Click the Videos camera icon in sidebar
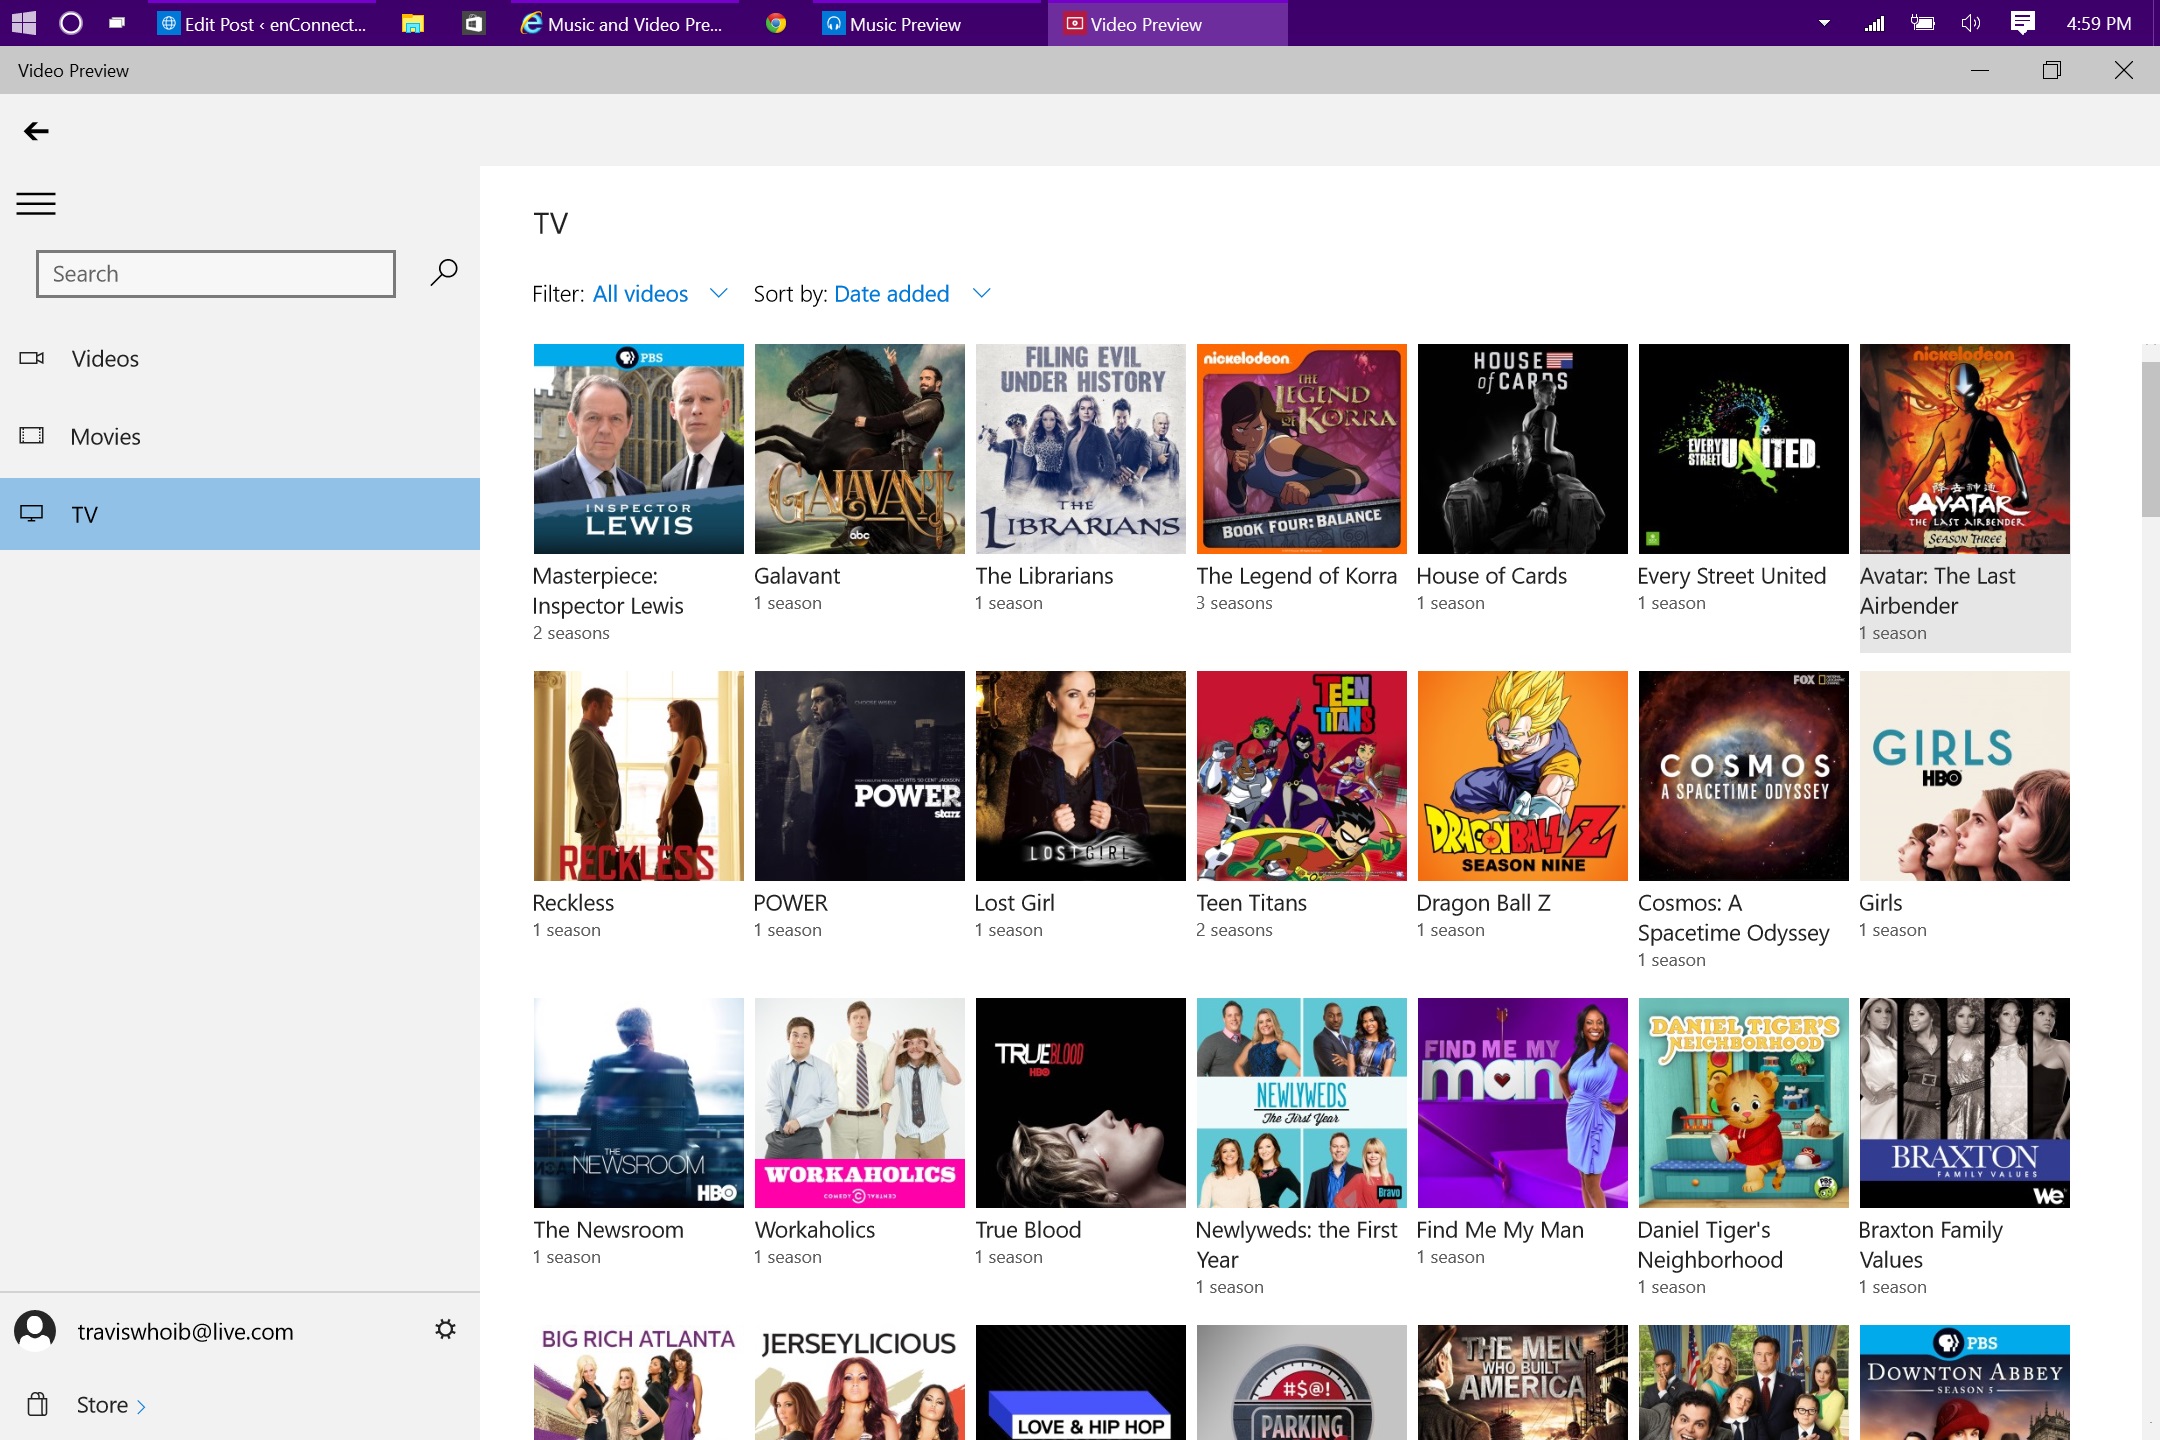 32,358
